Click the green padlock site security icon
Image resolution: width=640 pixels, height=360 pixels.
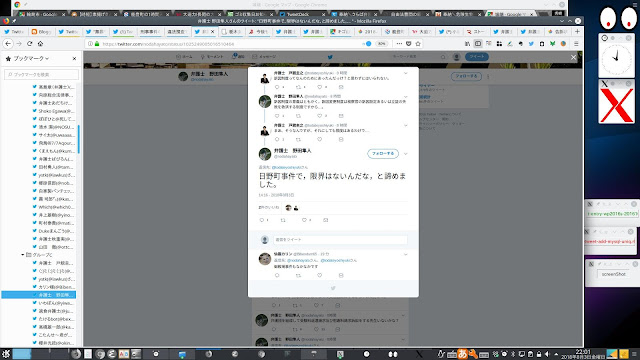pos(97,44)
